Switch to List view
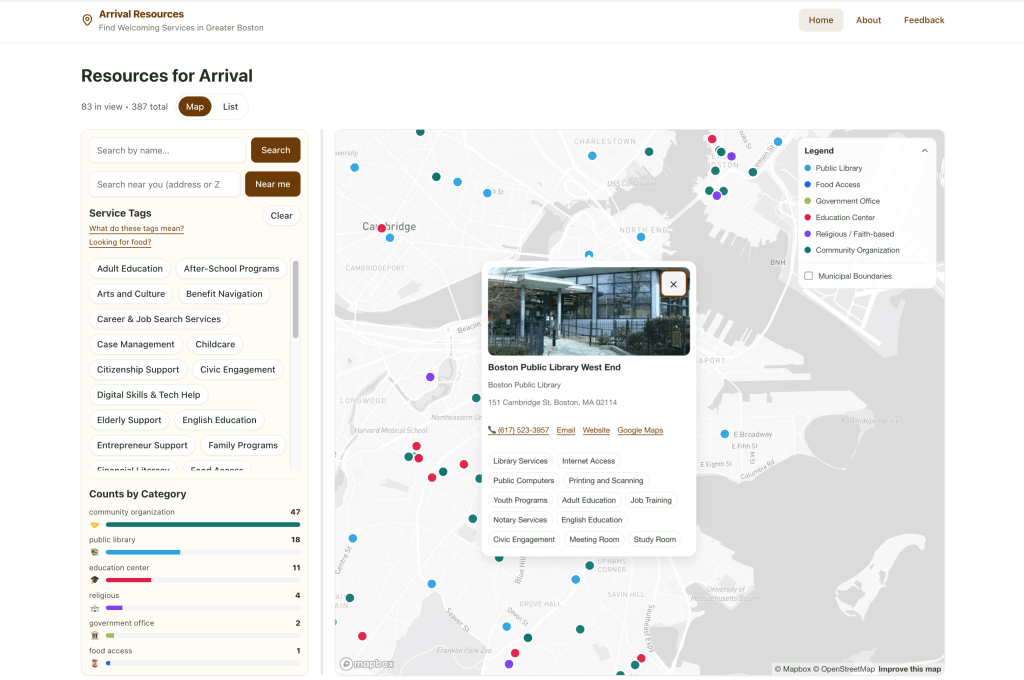The image size is (1024, 680). tap(230, 107)
